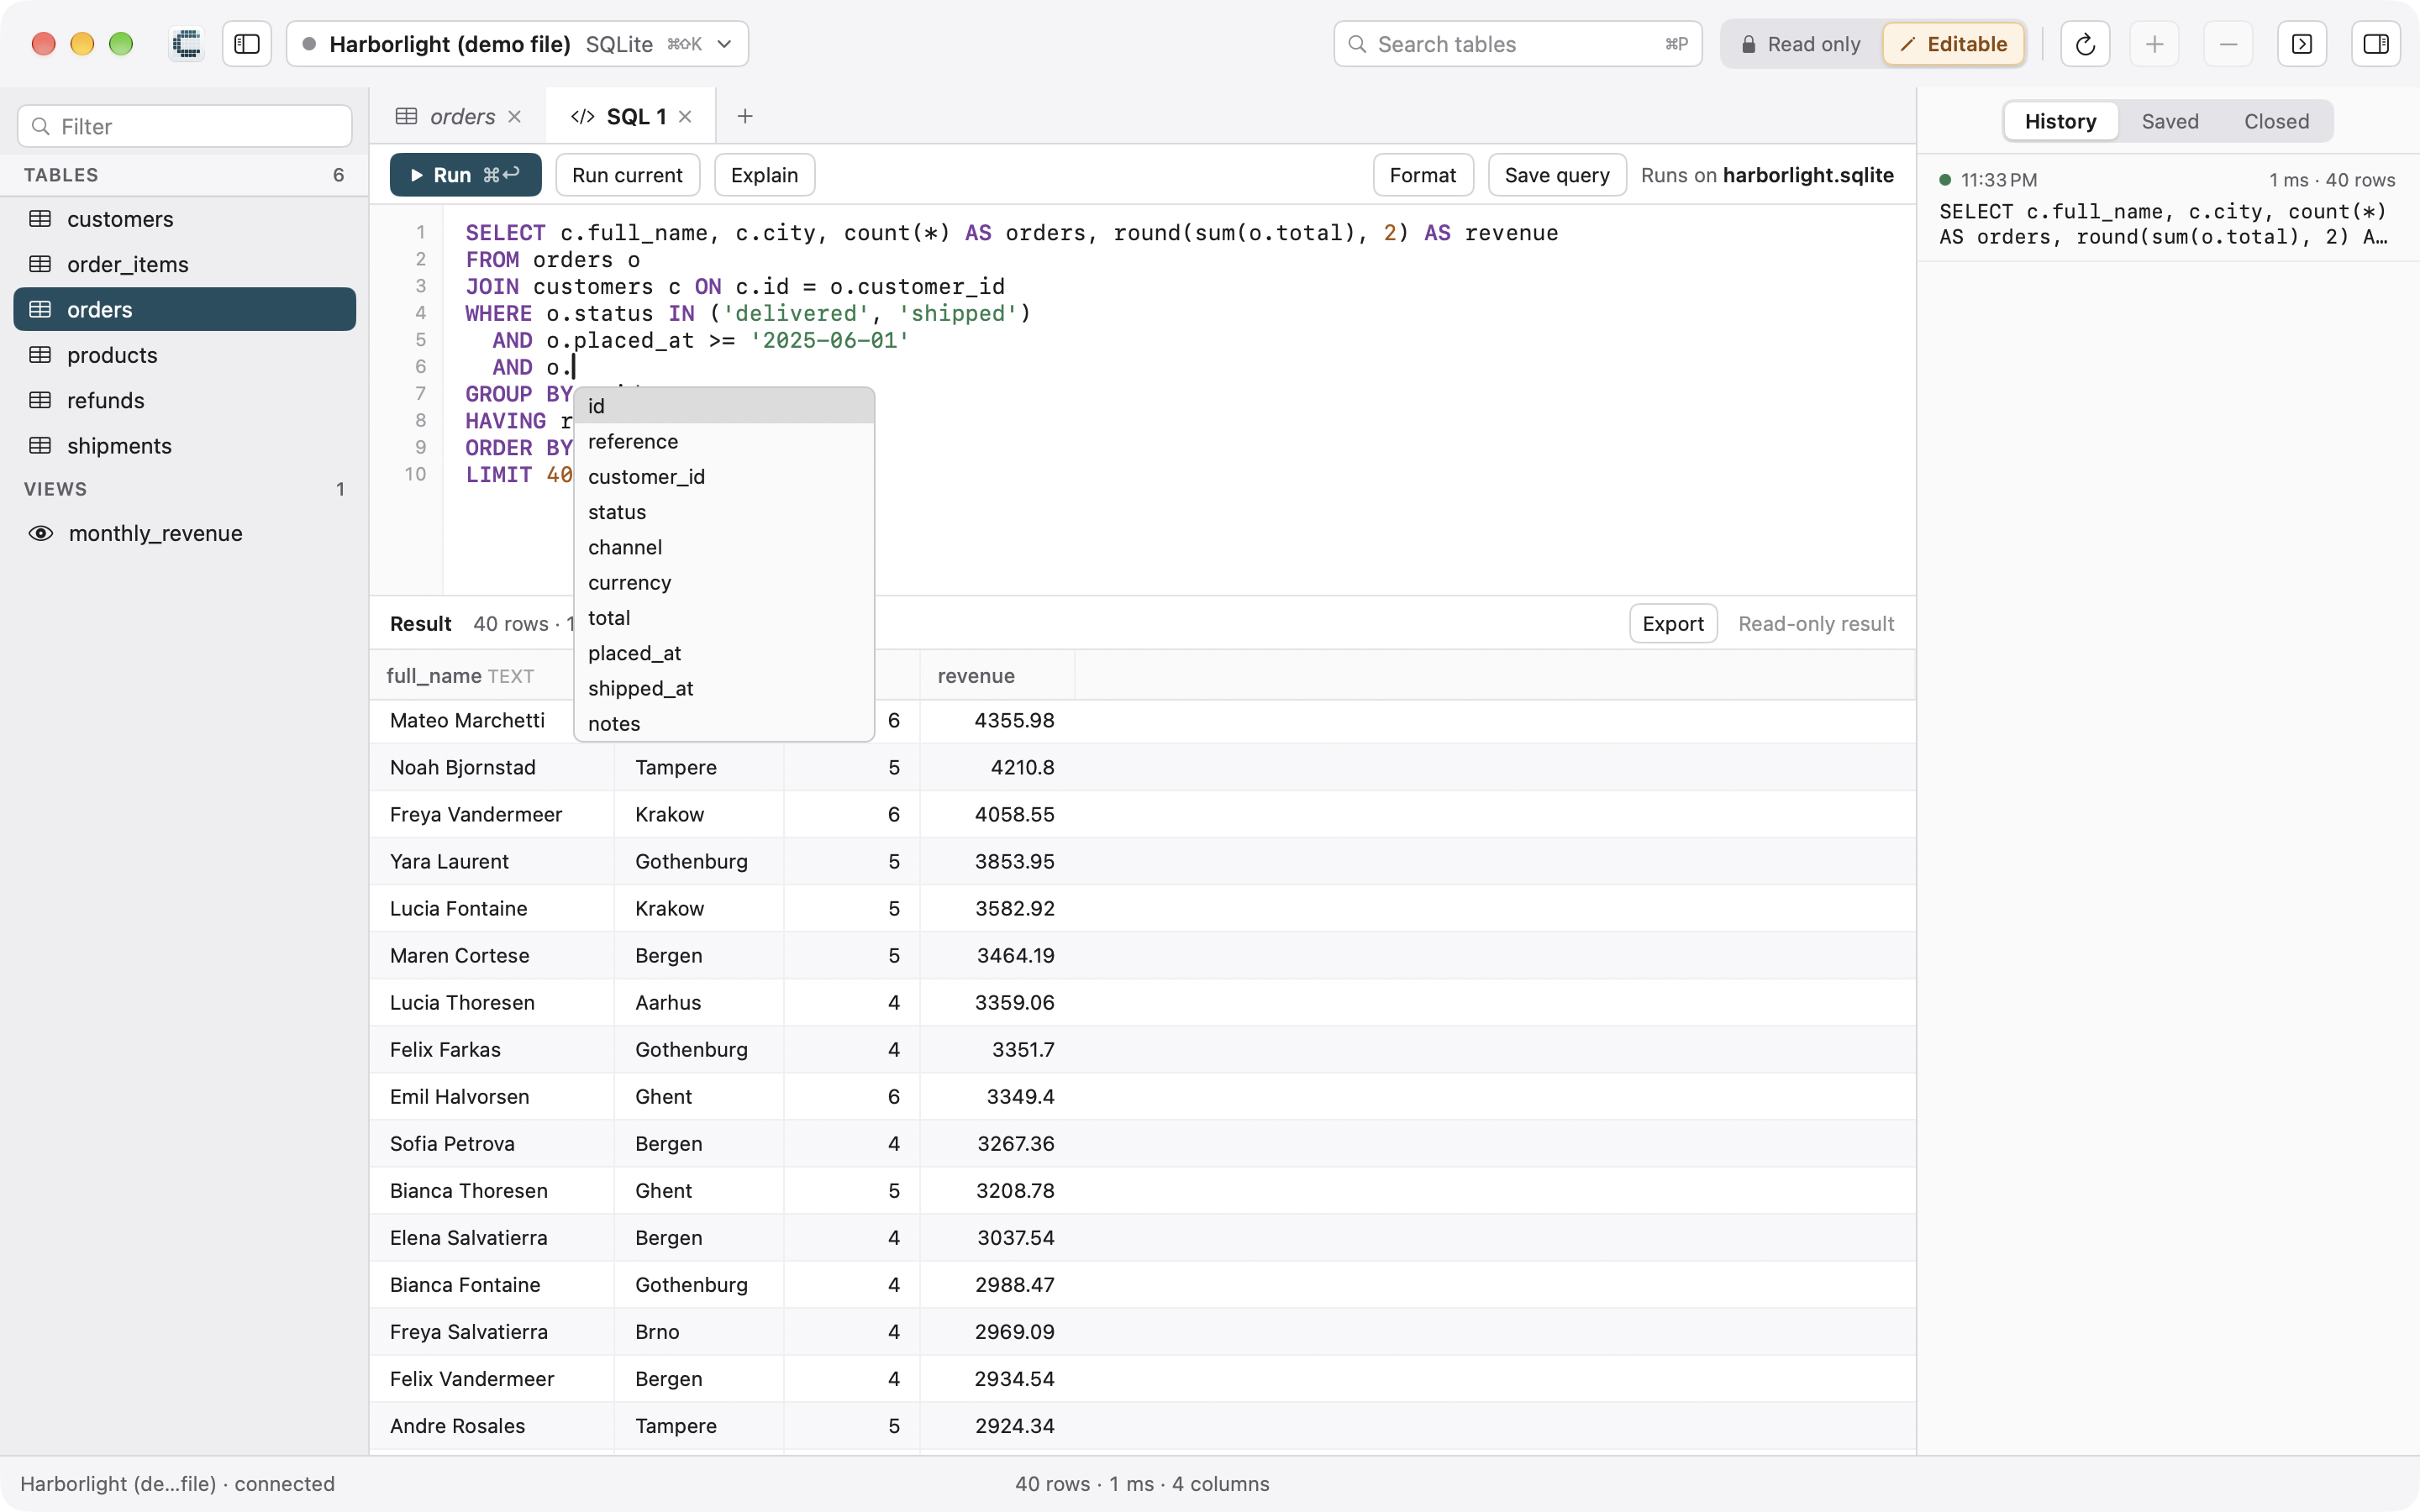Run the SQL query
Screen dimensions: 2420x1512
click(466, 175)
